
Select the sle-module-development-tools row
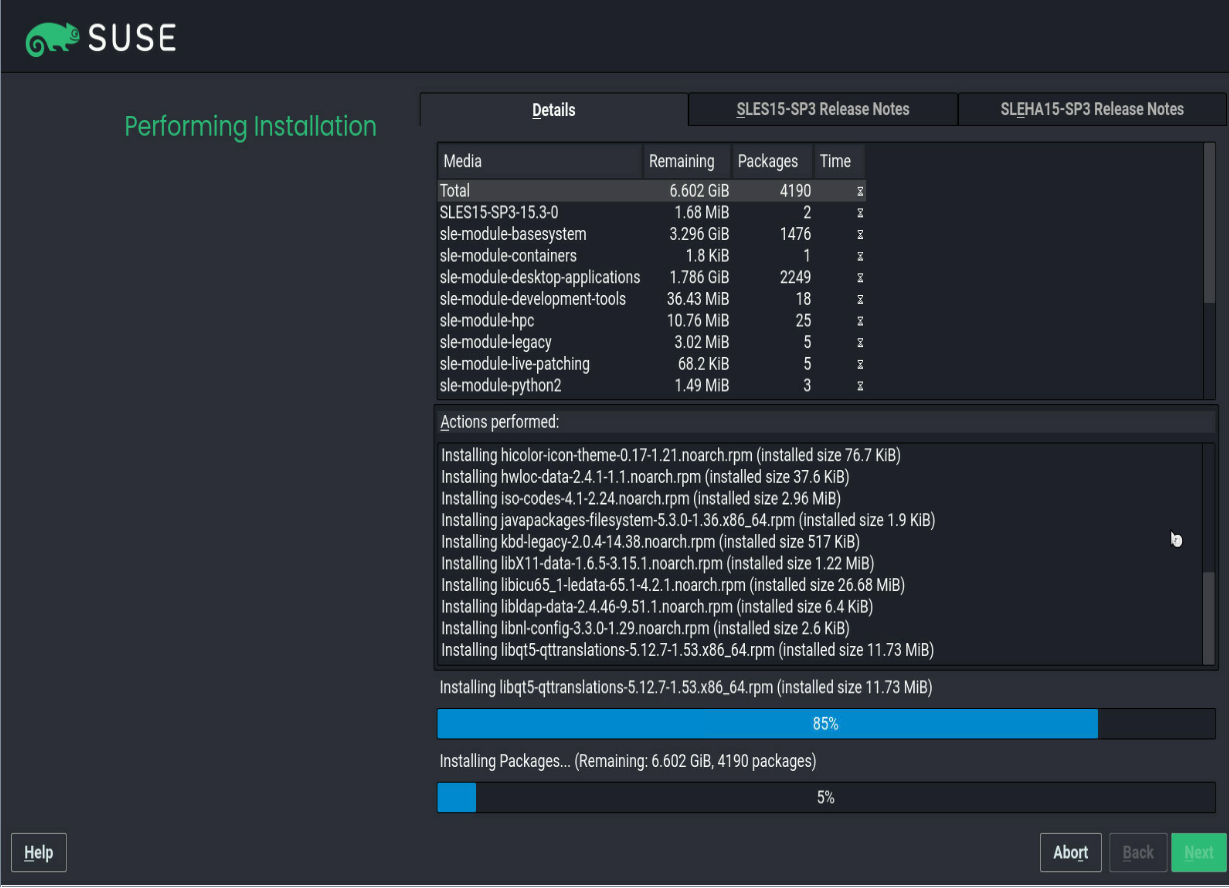(x=652, y=299)
